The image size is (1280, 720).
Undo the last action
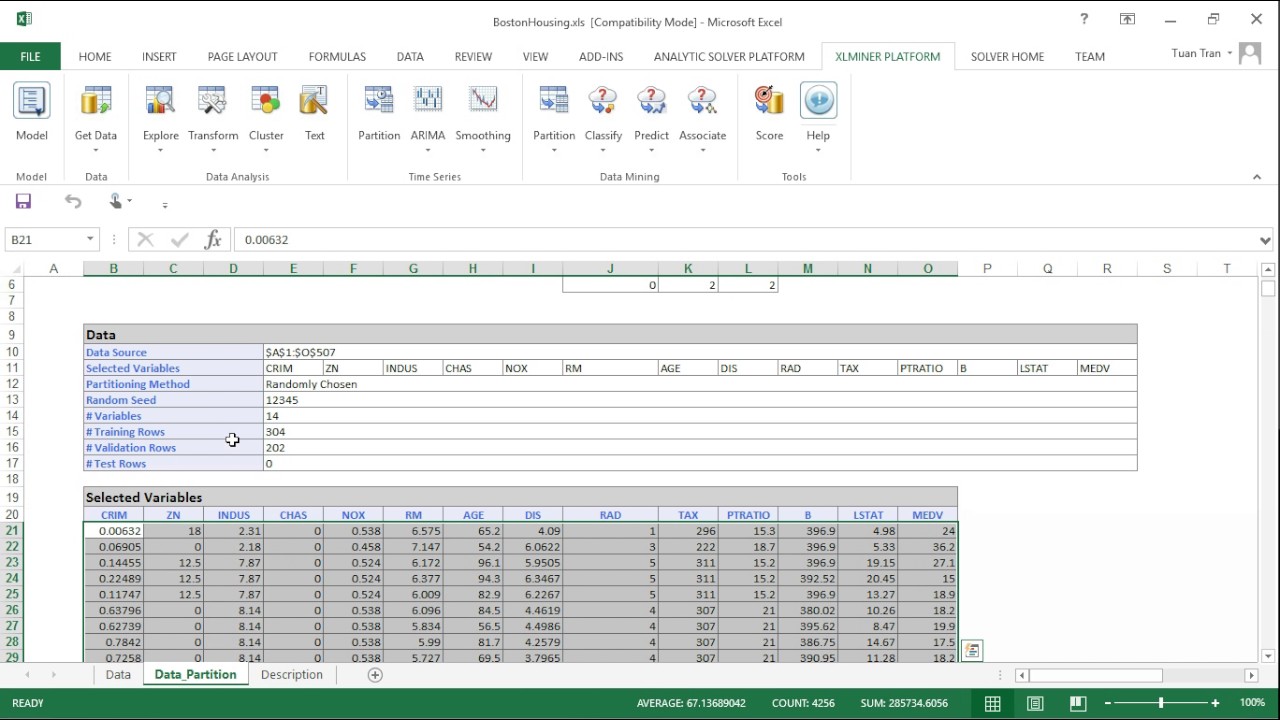73,201
